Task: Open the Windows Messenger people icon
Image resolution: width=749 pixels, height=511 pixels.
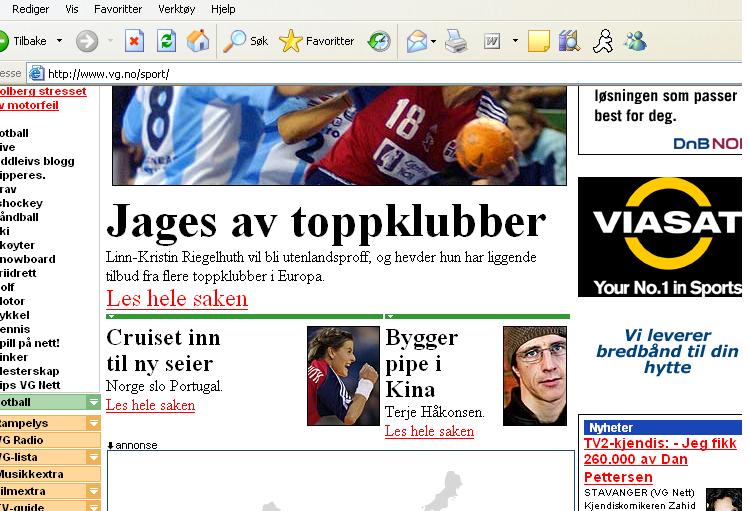Action: [x=635, y=41]
